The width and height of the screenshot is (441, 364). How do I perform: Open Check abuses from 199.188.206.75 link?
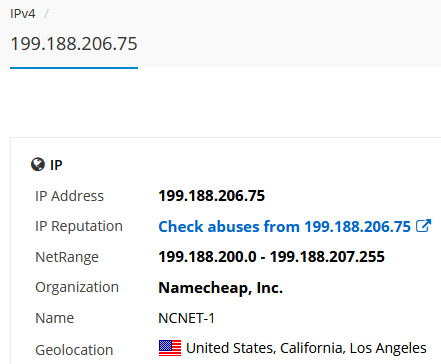point(284,227)
